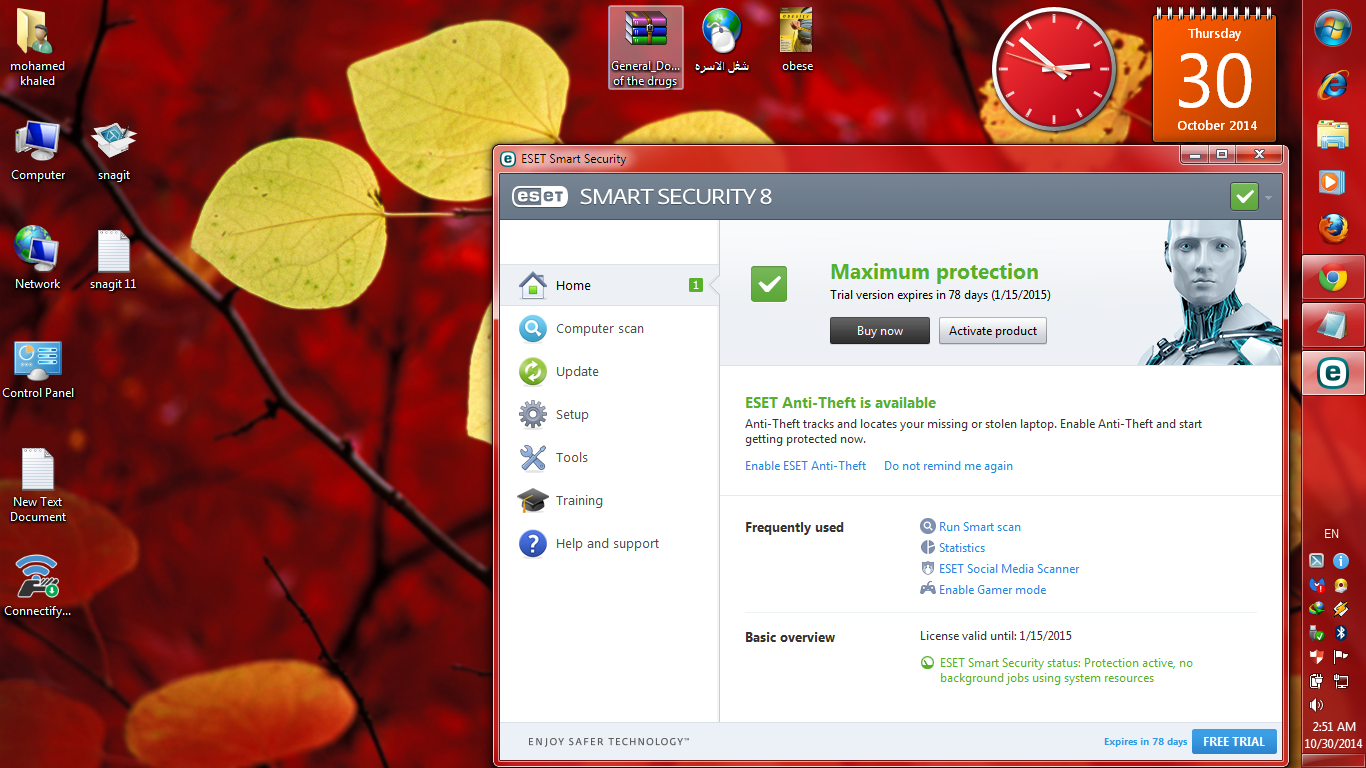
Task: Go to the Update section
Action: pos(609,371)
